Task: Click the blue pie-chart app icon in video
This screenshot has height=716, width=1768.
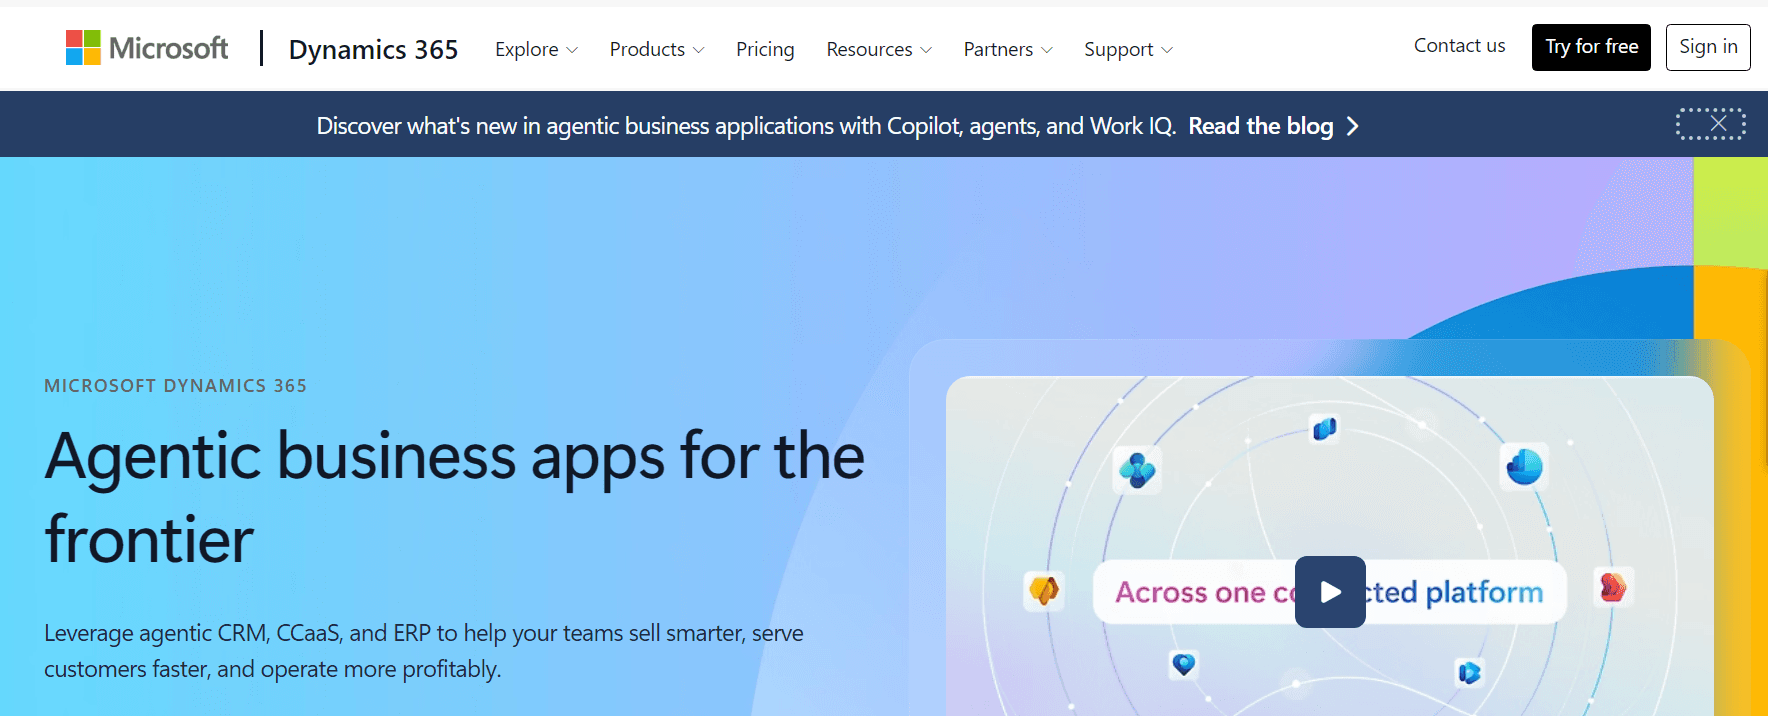Action: pyautogui.click(x=1524, y=467)
